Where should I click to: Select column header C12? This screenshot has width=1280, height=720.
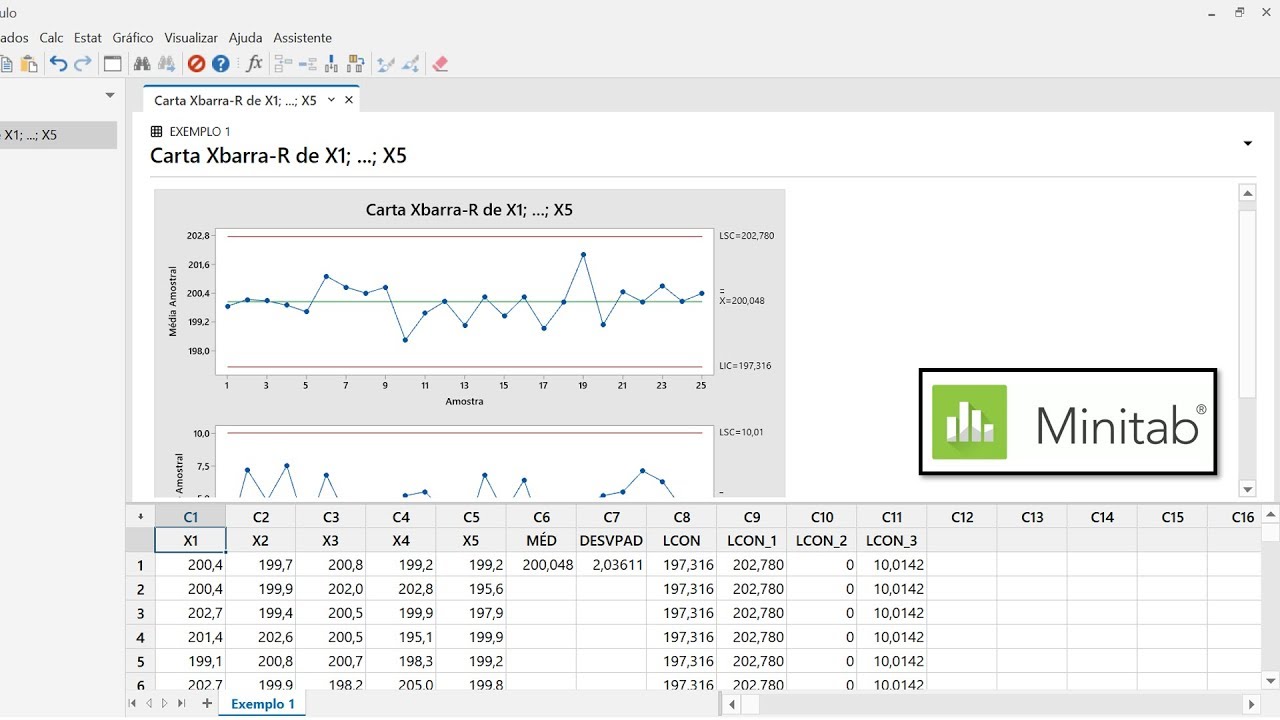[x=962, y=517]
